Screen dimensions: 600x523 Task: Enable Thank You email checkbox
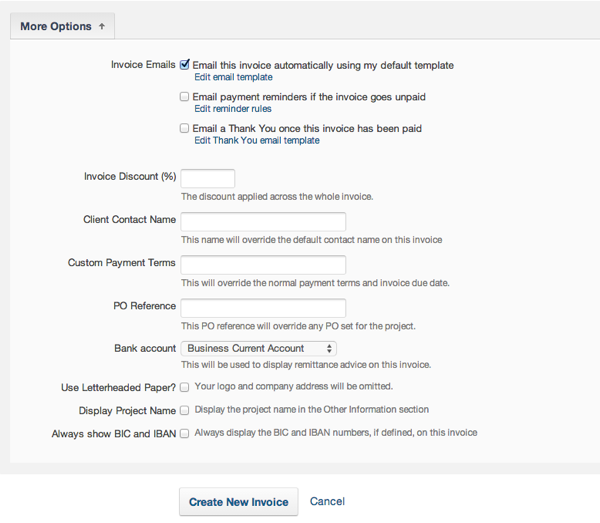pyautogui.click(x=185, y=129)
